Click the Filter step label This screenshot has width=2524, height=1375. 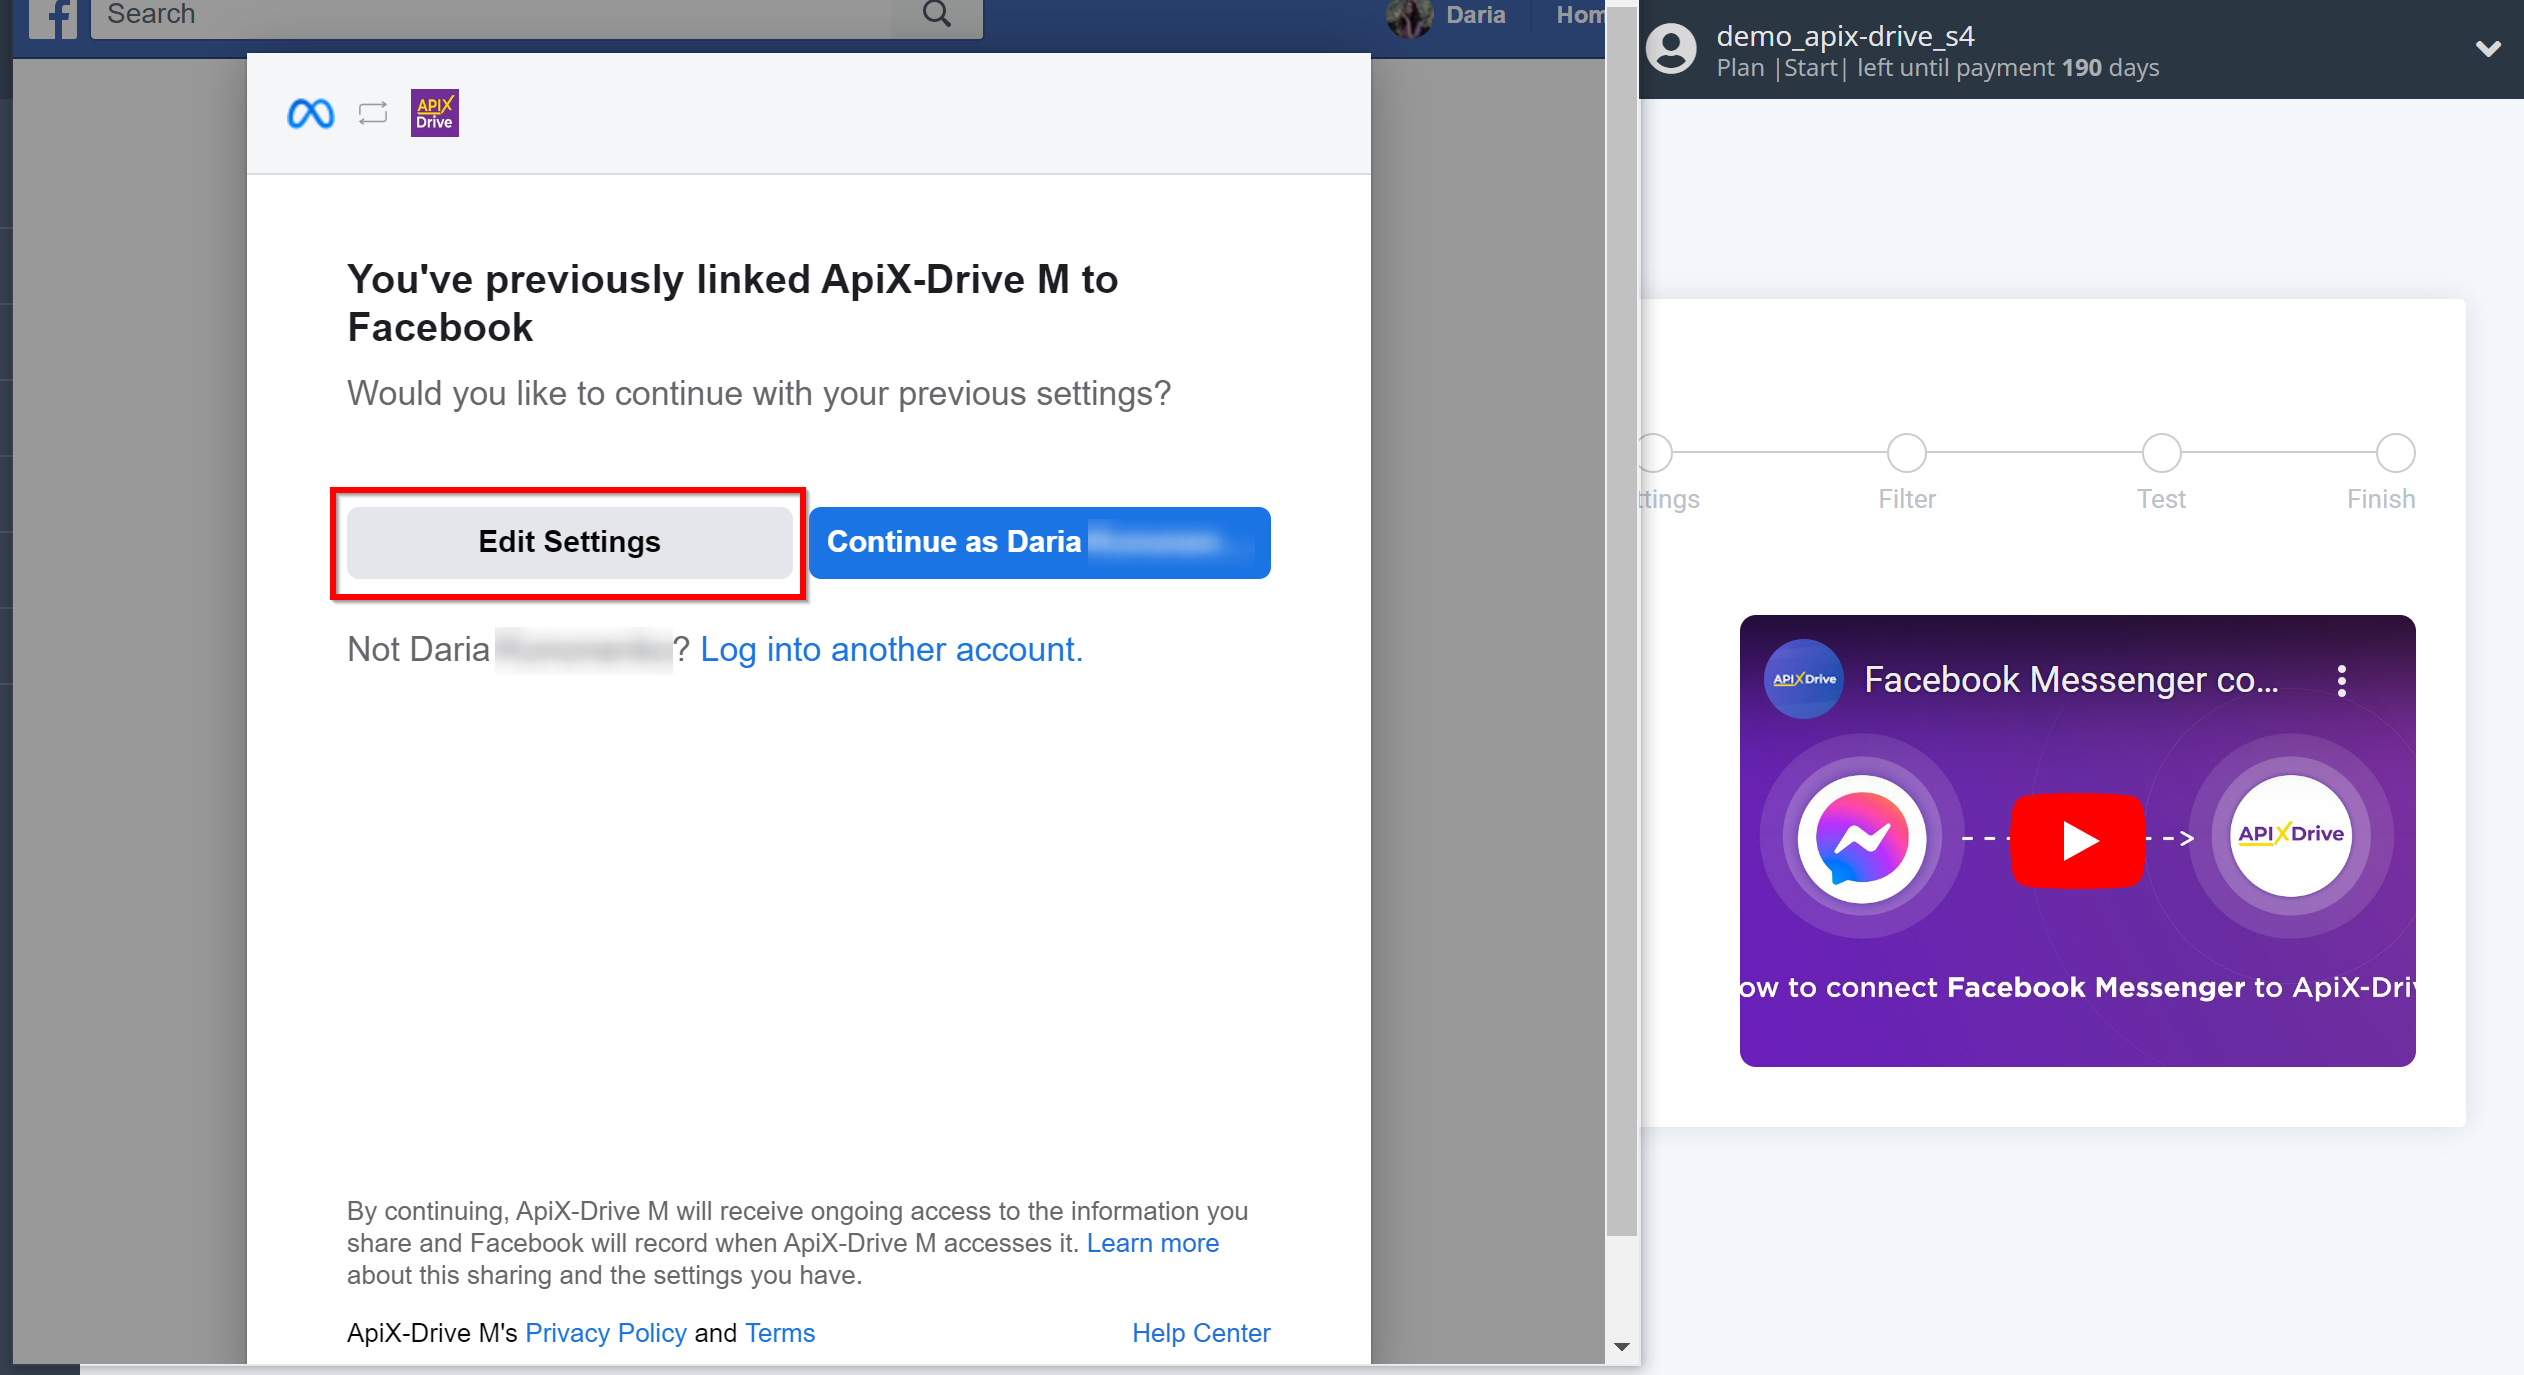[1906, 499]
